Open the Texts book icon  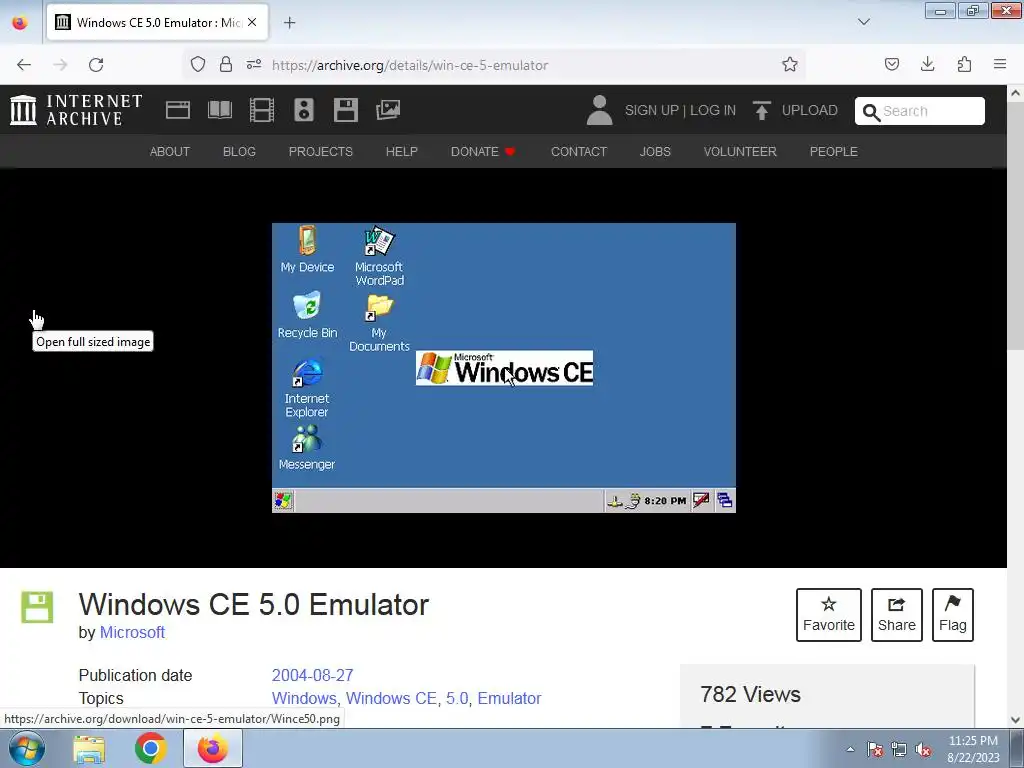point(219,110)
